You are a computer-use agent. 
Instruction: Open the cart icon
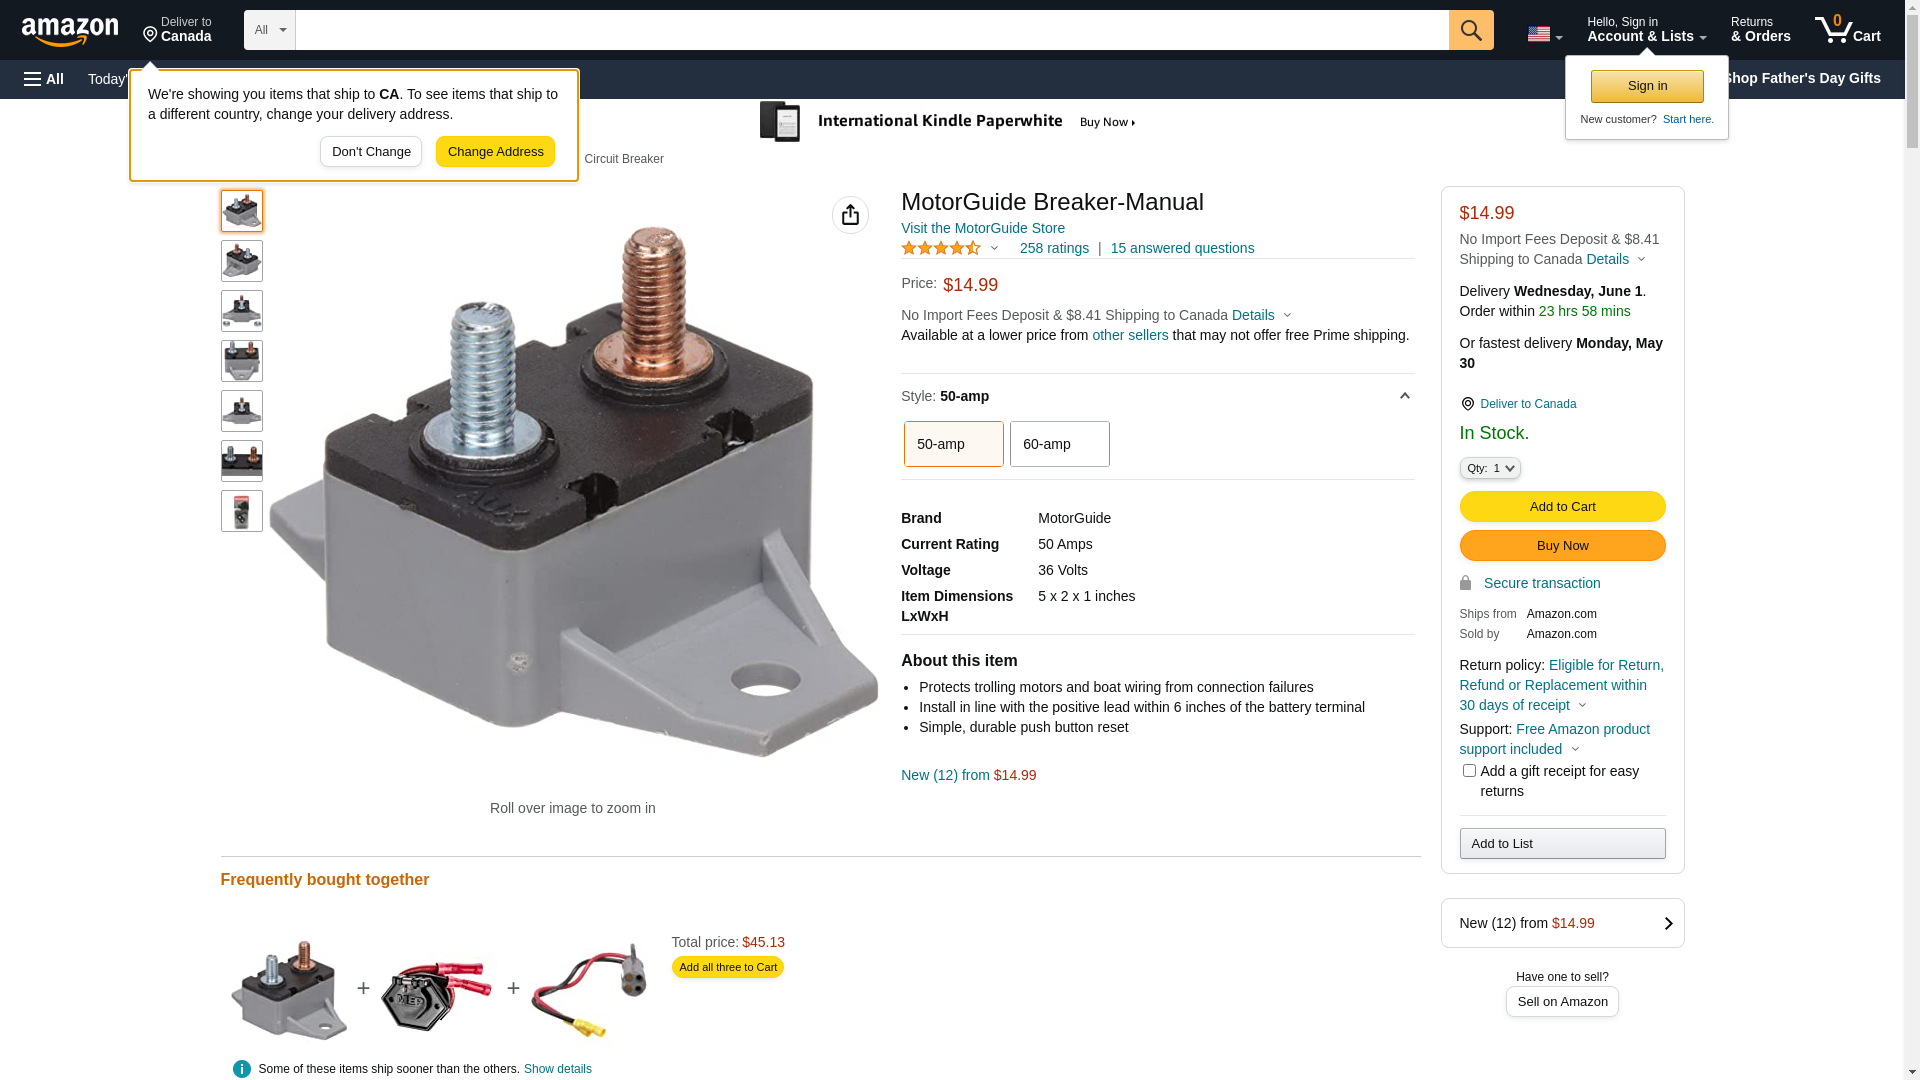(1848, 30)
